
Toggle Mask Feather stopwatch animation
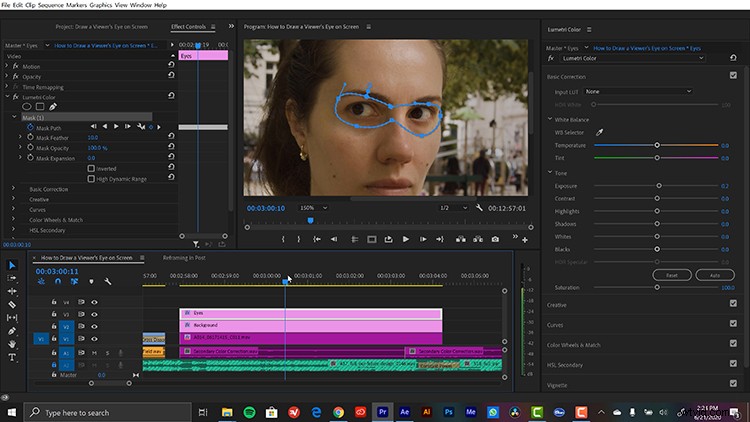pyautogui.click(x=30, y=137)
